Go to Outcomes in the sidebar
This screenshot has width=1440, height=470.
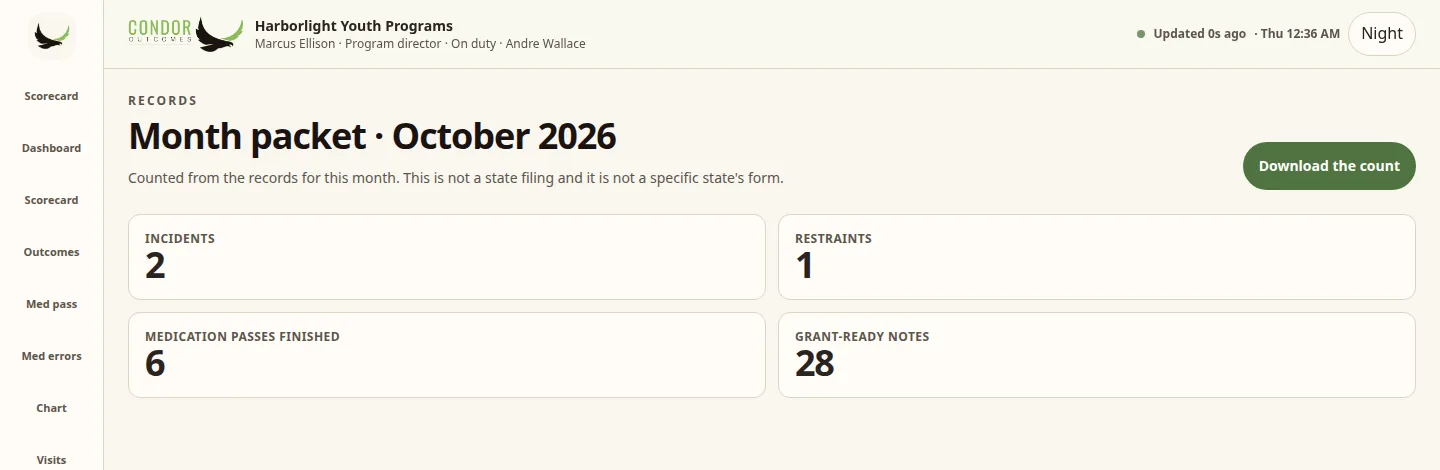pos(51,252)
